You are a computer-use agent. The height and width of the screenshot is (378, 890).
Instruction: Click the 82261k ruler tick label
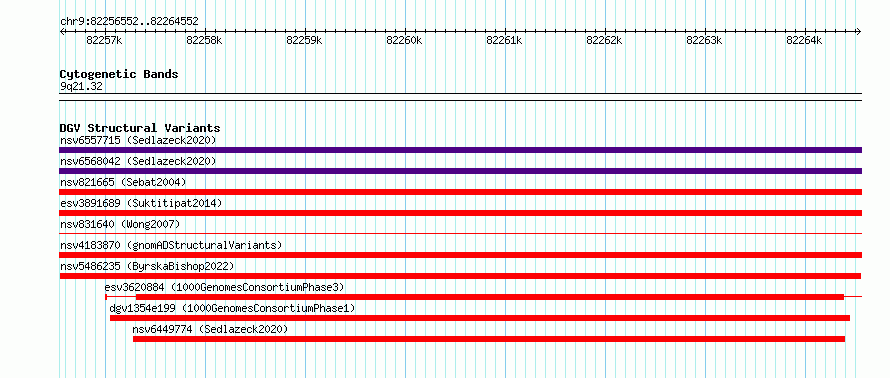click(x=504, y=41)
